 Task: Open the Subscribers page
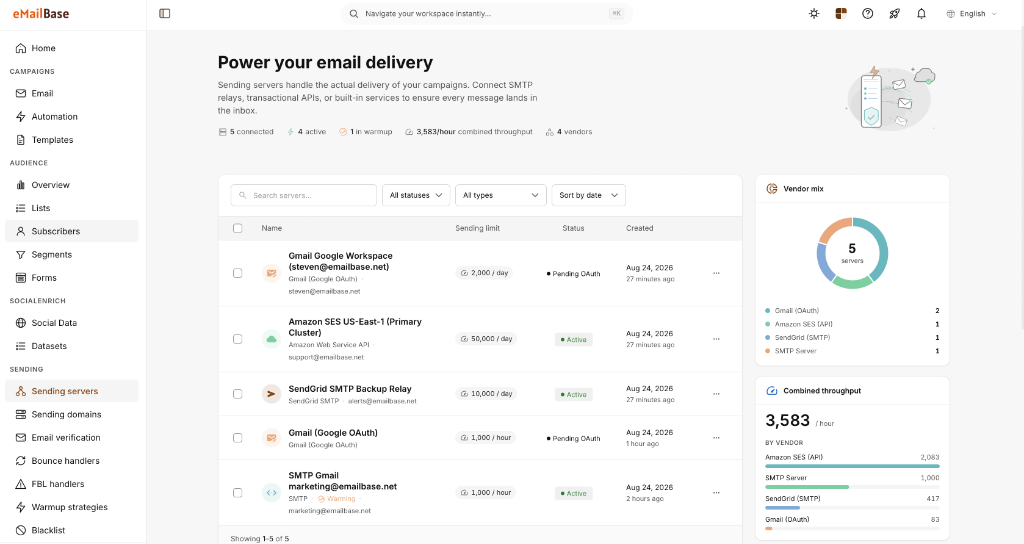pos(72,231)
